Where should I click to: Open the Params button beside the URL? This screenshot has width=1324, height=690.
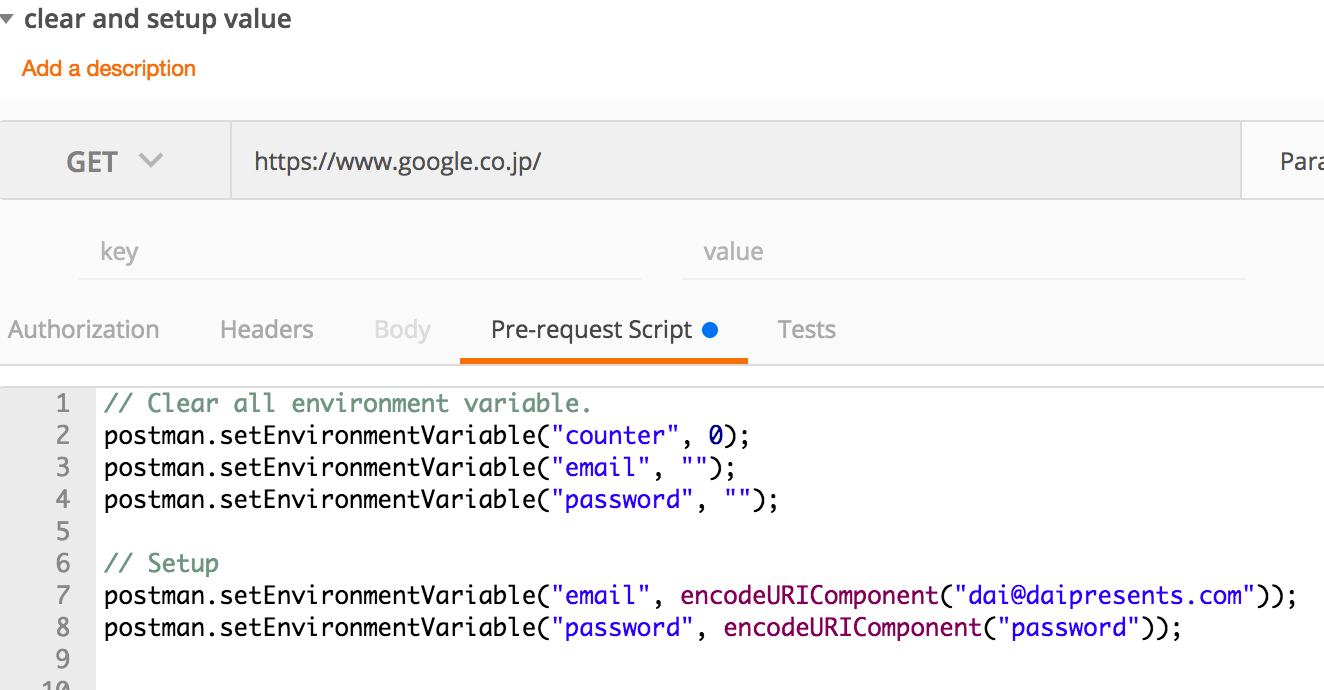(x=1300, y=162)
